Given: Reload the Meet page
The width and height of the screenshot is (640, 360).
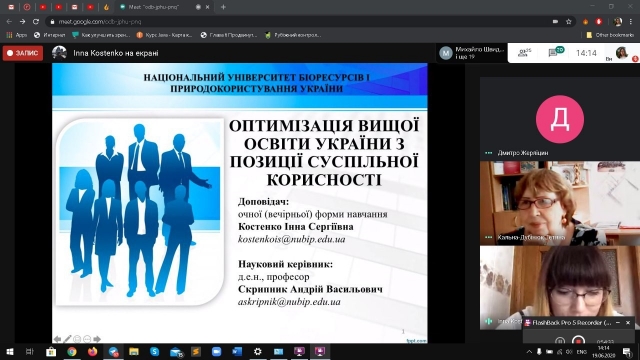Looking at the screenshot, I should (36, 22).
